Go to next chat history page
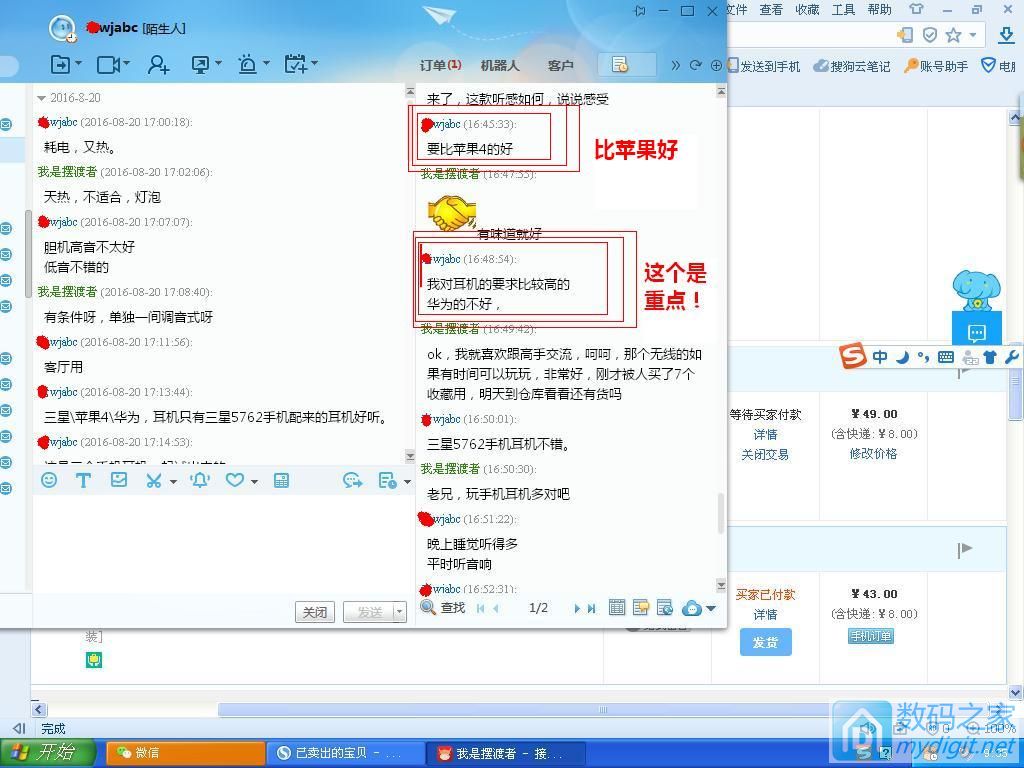 point(577,609)
